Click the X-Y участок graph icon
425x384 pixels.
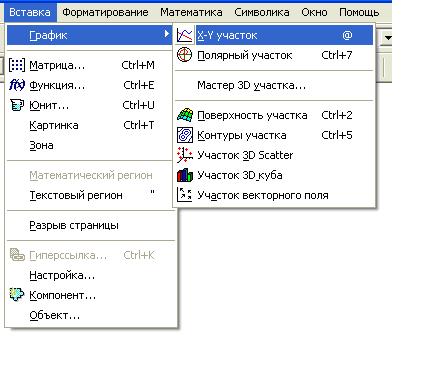tap(184, 35)
